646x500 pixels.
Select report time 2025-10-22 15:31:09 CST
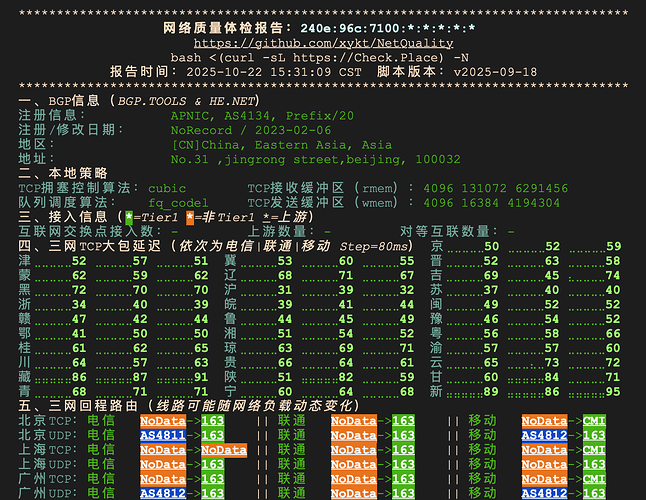(274, 72)
